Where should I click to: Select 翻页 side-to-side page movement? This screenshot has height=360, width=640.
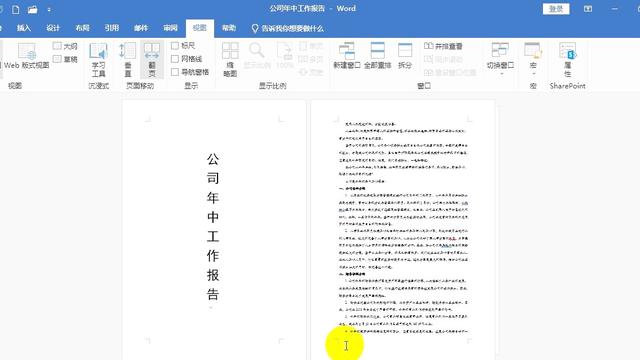(152, 60)
